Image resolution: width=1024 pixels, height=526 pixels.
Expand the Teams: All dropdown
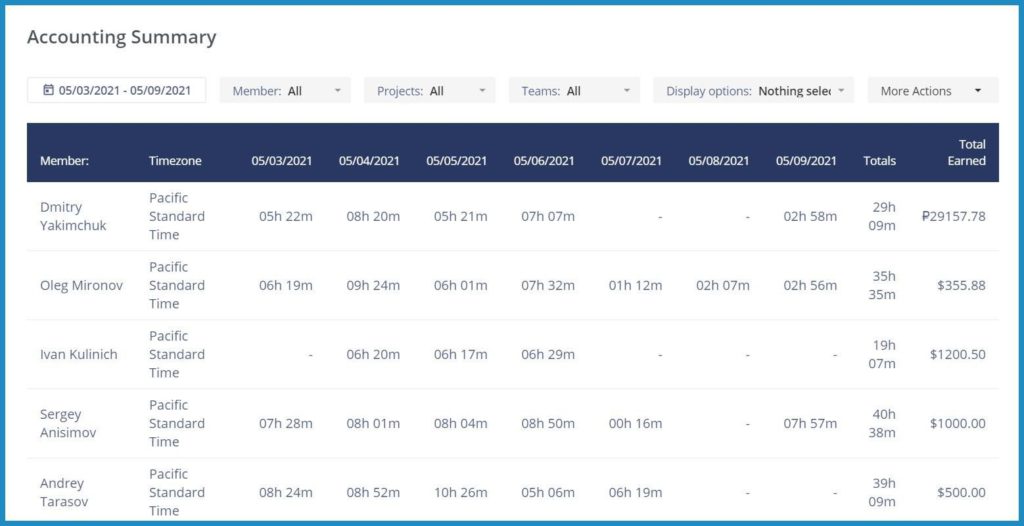point(575,91)
